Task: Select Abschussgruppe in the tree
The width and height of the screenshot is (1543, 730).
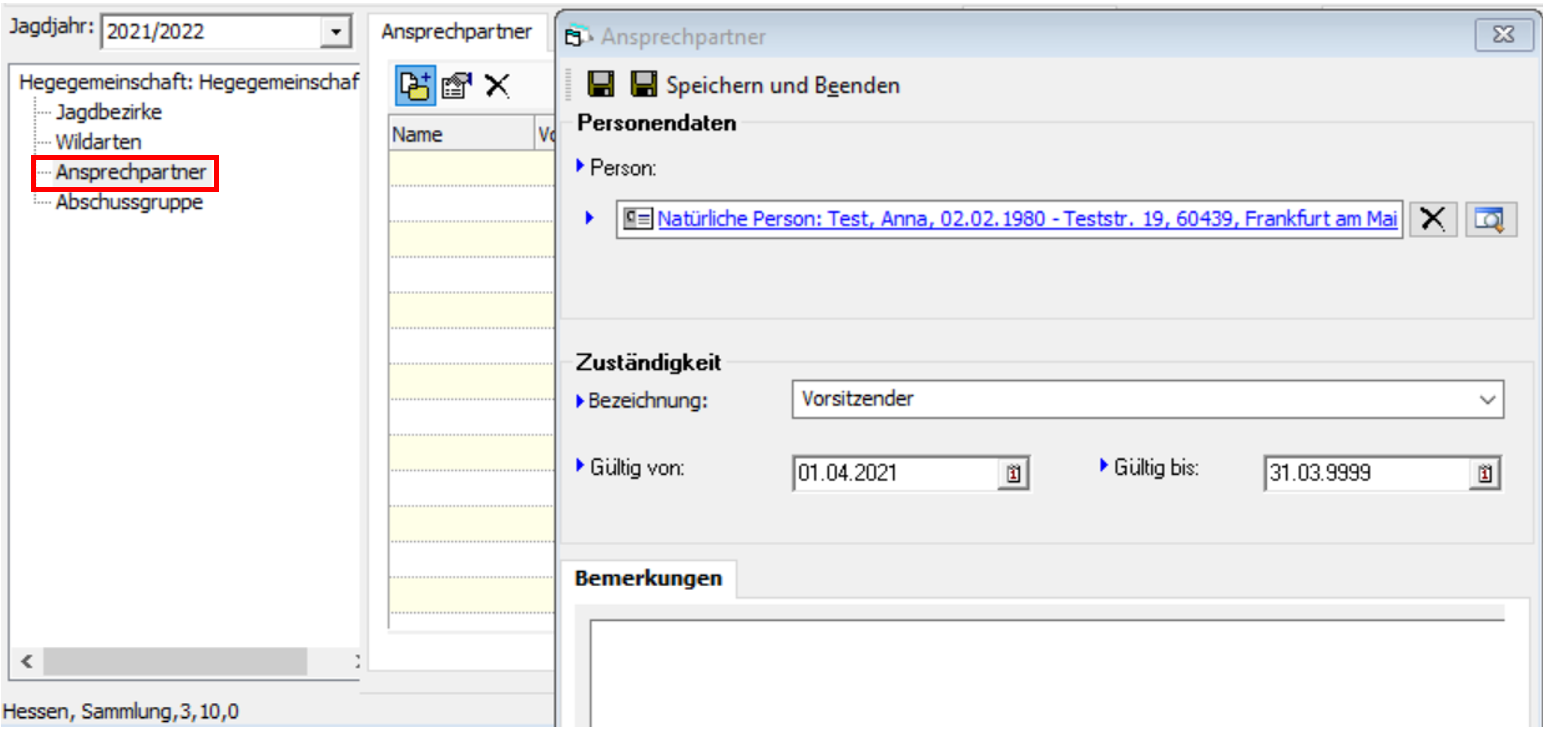Action: click(x=129, y=202)
